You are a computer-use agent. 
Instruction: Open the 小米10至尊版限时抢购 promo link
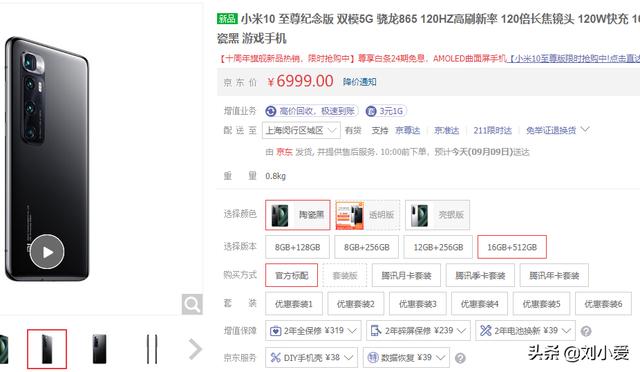[x=573, y=59]
